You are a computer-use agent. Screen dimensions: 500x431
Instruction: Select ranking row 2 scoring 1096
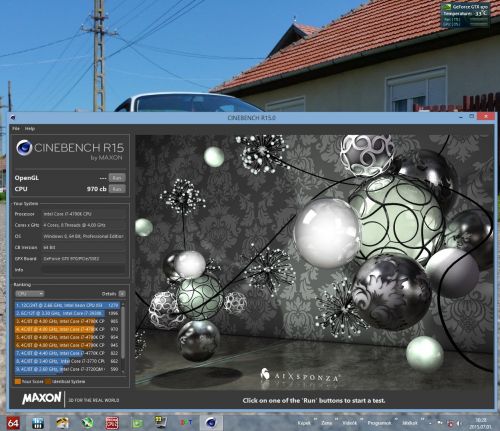pos(67,313)
